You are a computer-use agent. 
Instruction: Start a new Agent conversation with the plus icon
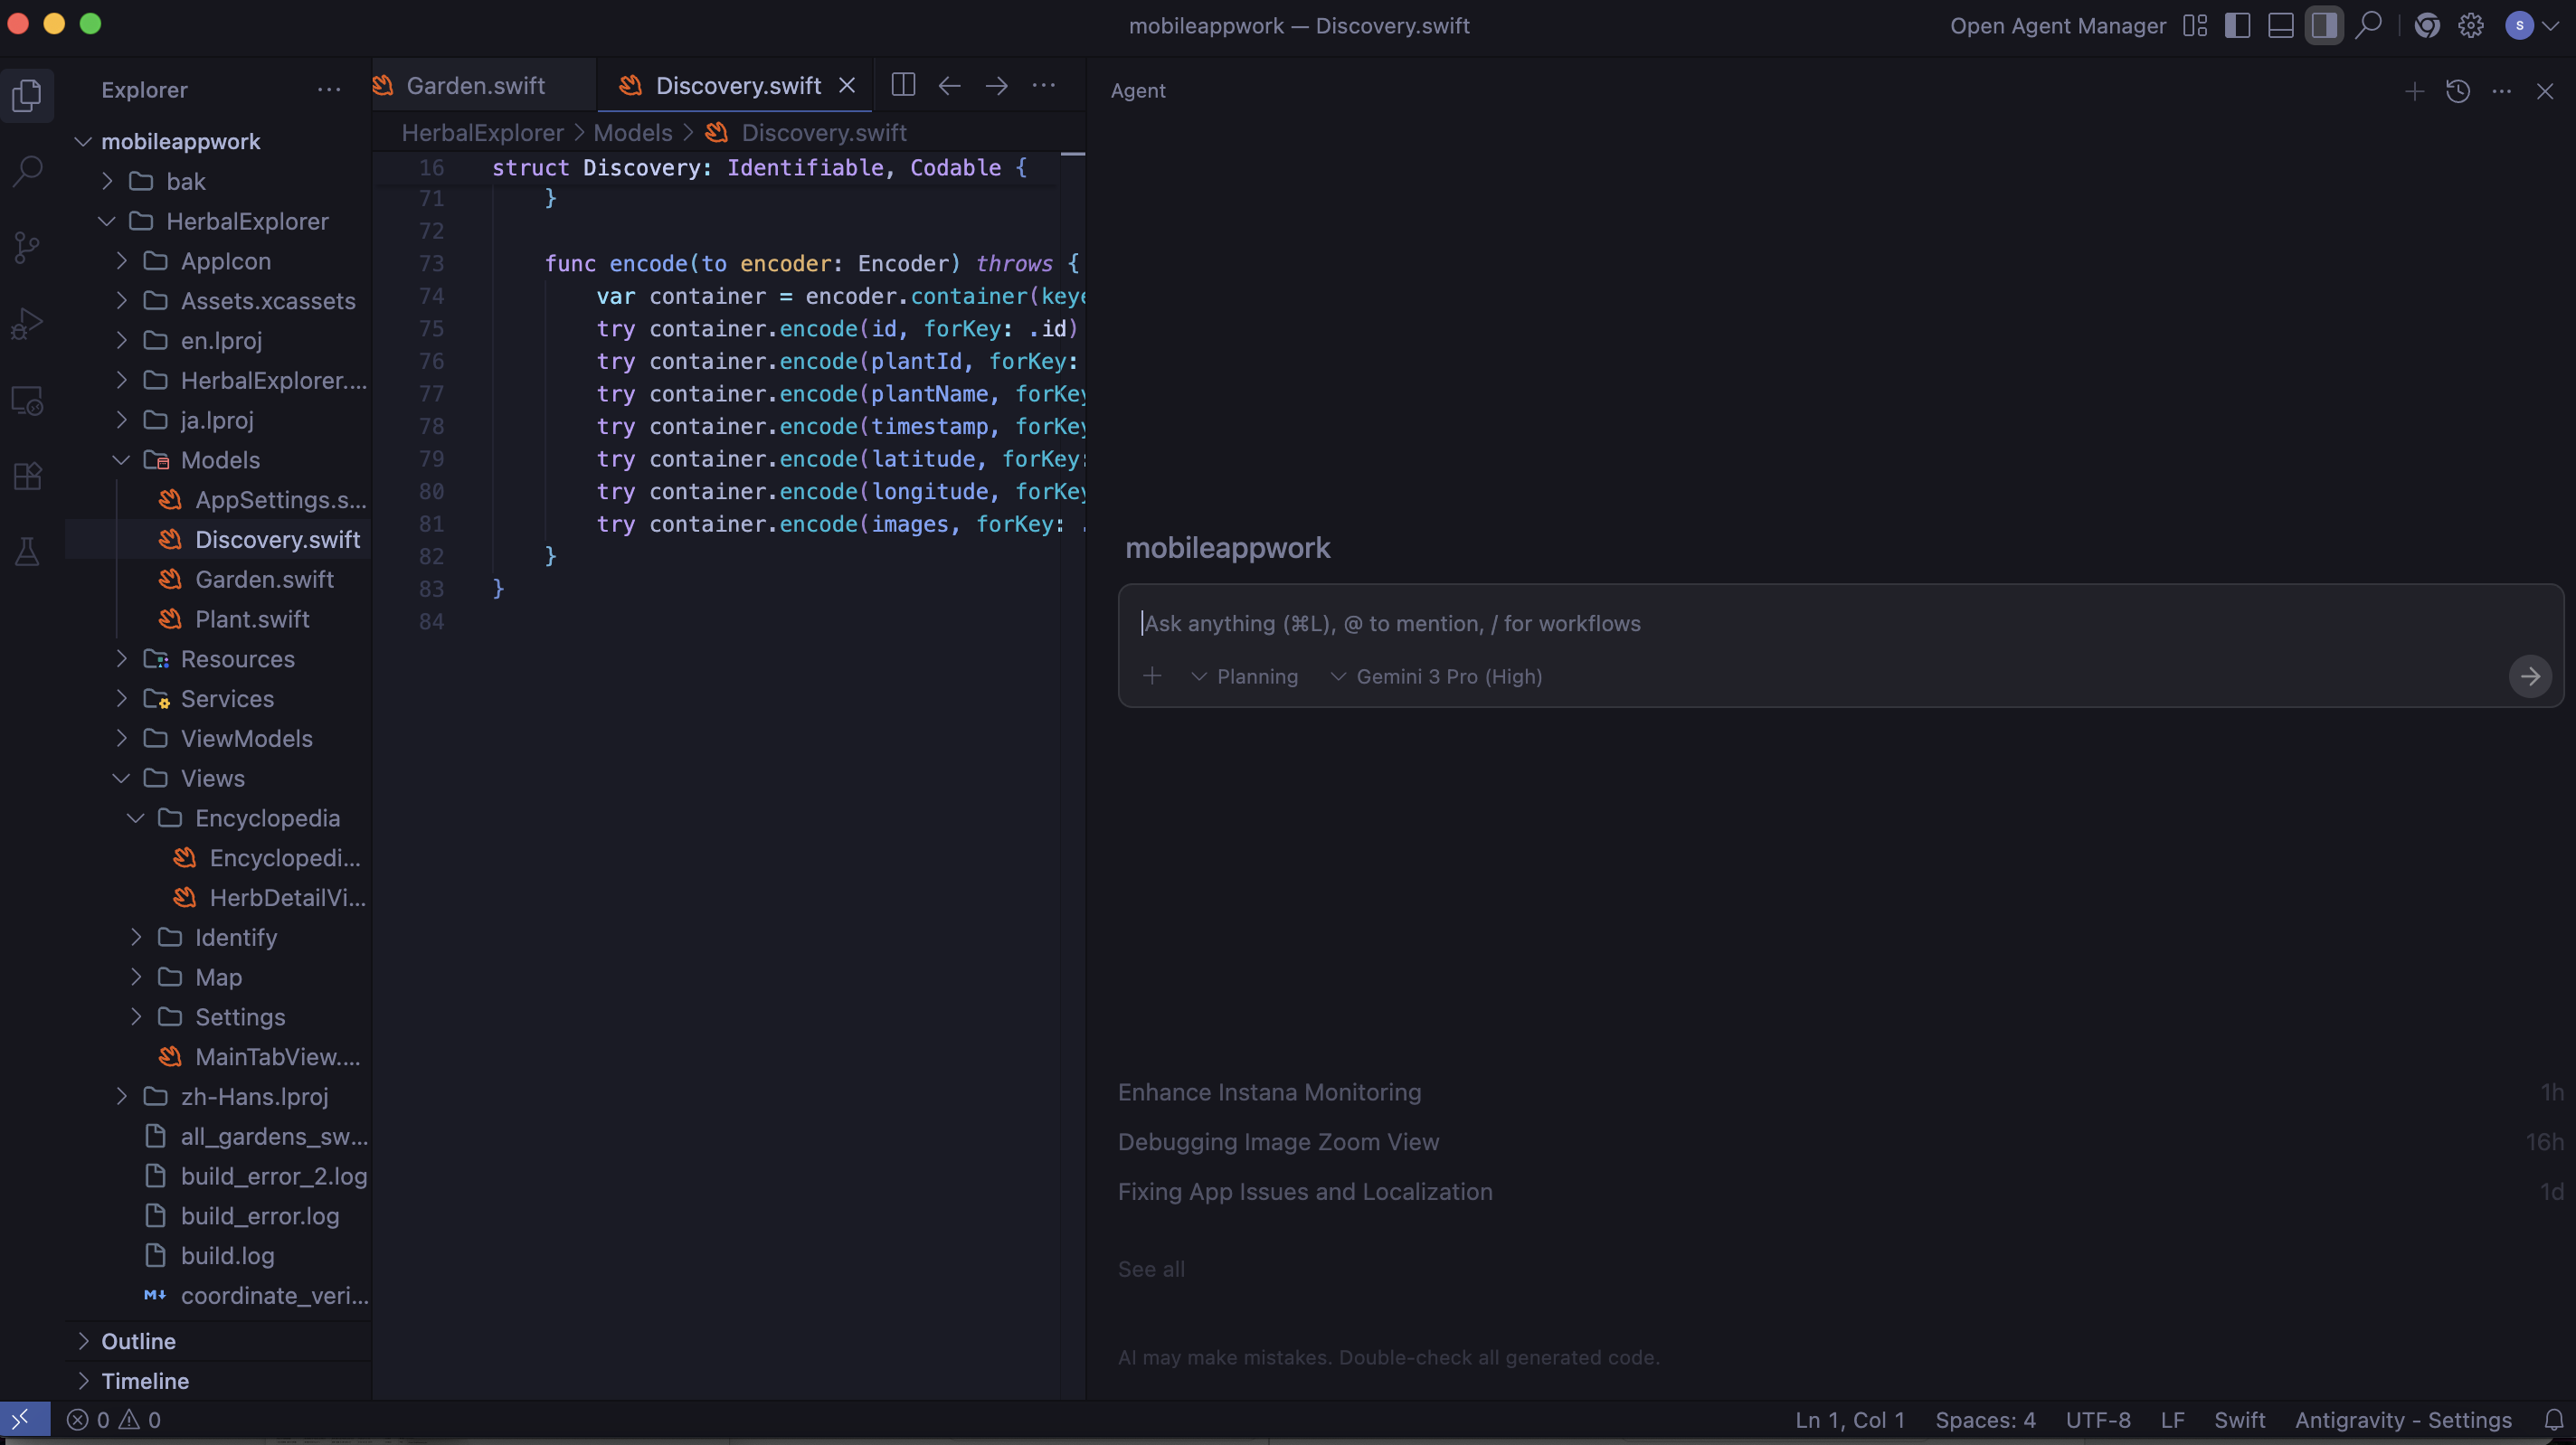2414,91
